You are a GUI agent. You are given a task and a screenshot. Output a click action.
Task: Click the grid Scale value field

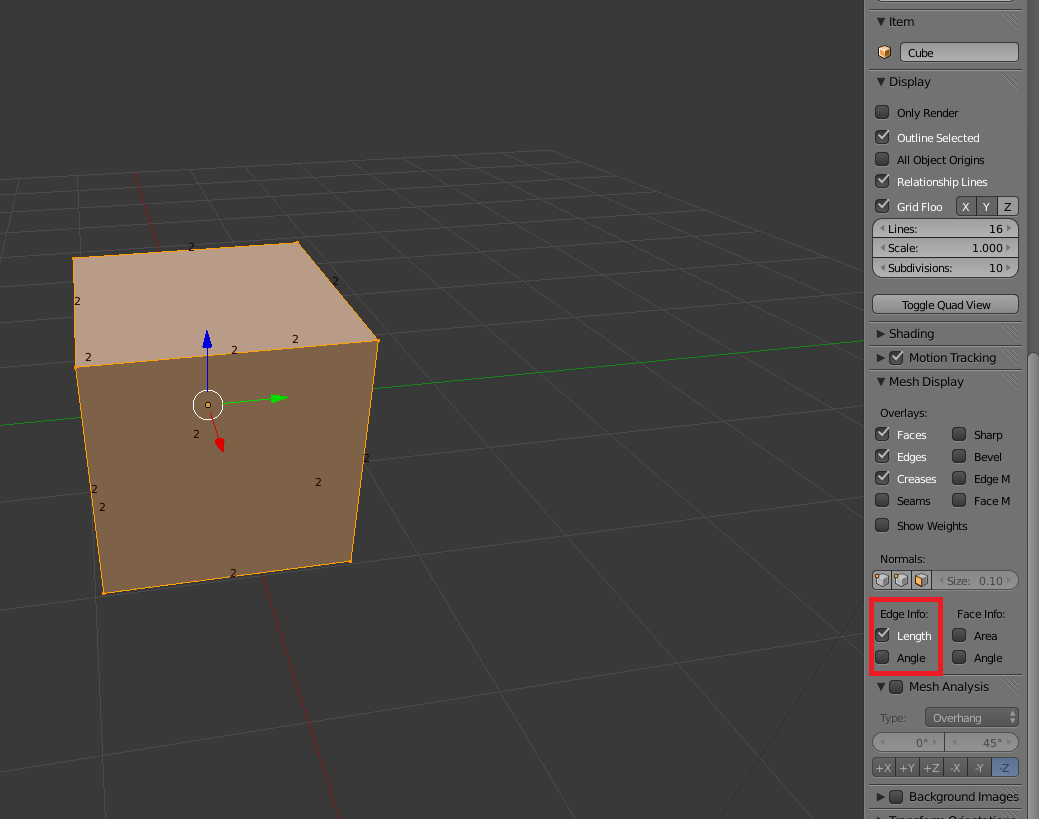pos(945,248)
